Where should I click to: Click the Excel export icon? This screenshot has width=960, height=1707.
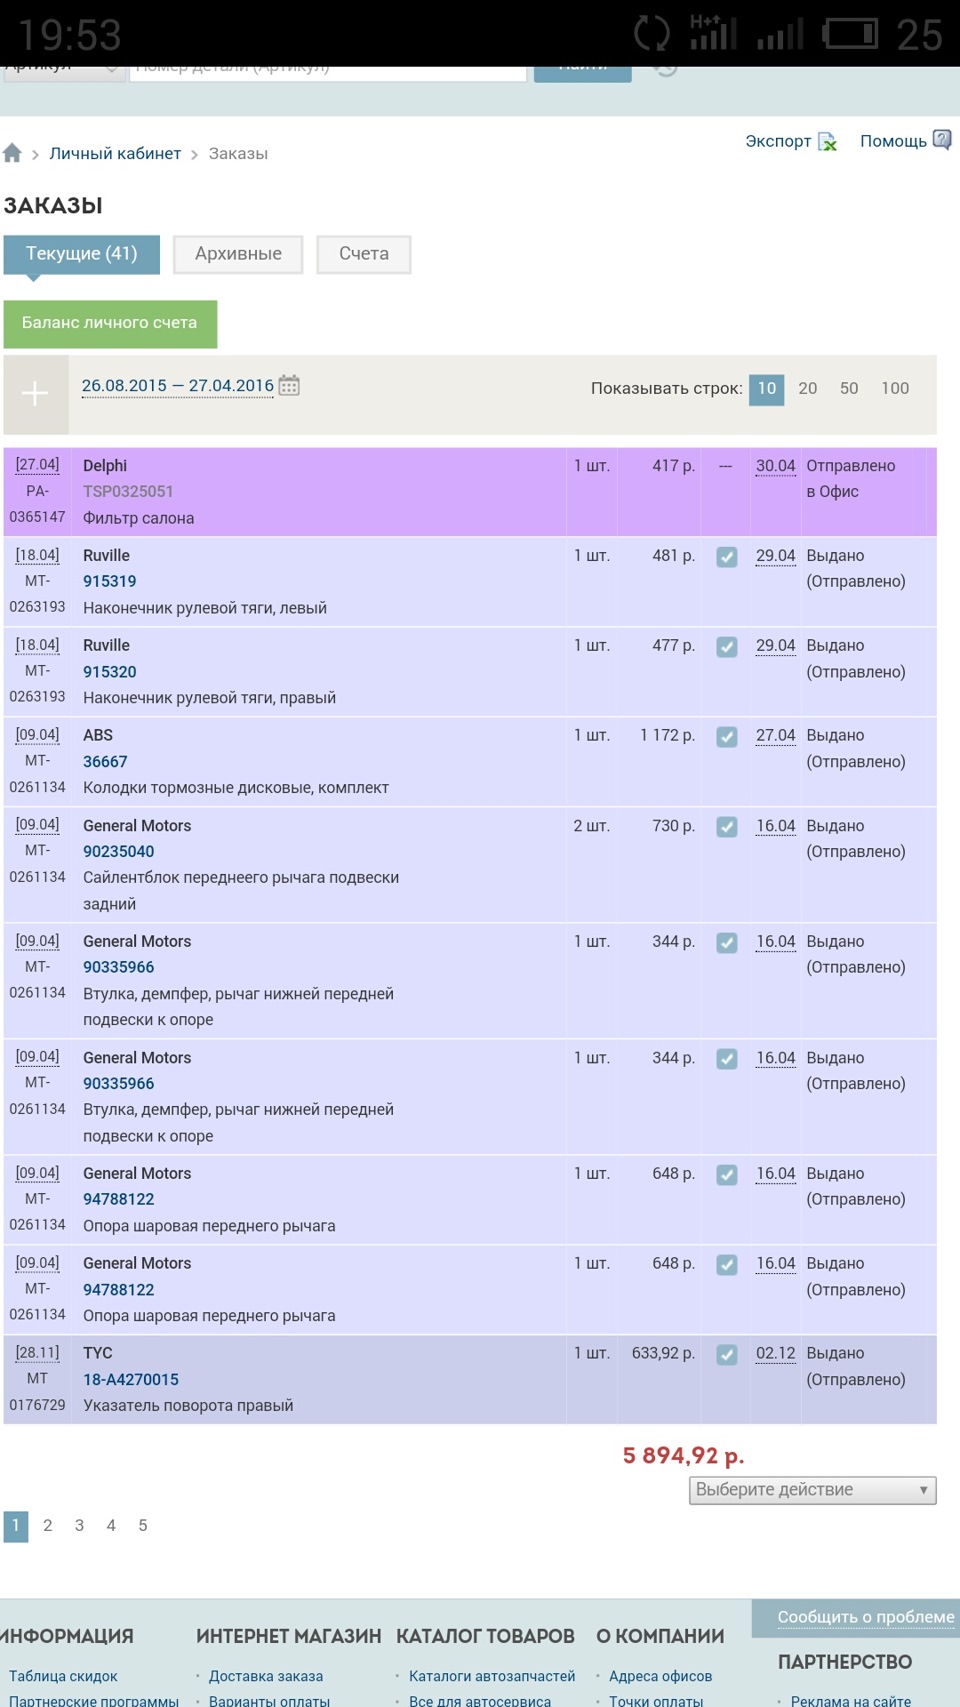point(828,142)
